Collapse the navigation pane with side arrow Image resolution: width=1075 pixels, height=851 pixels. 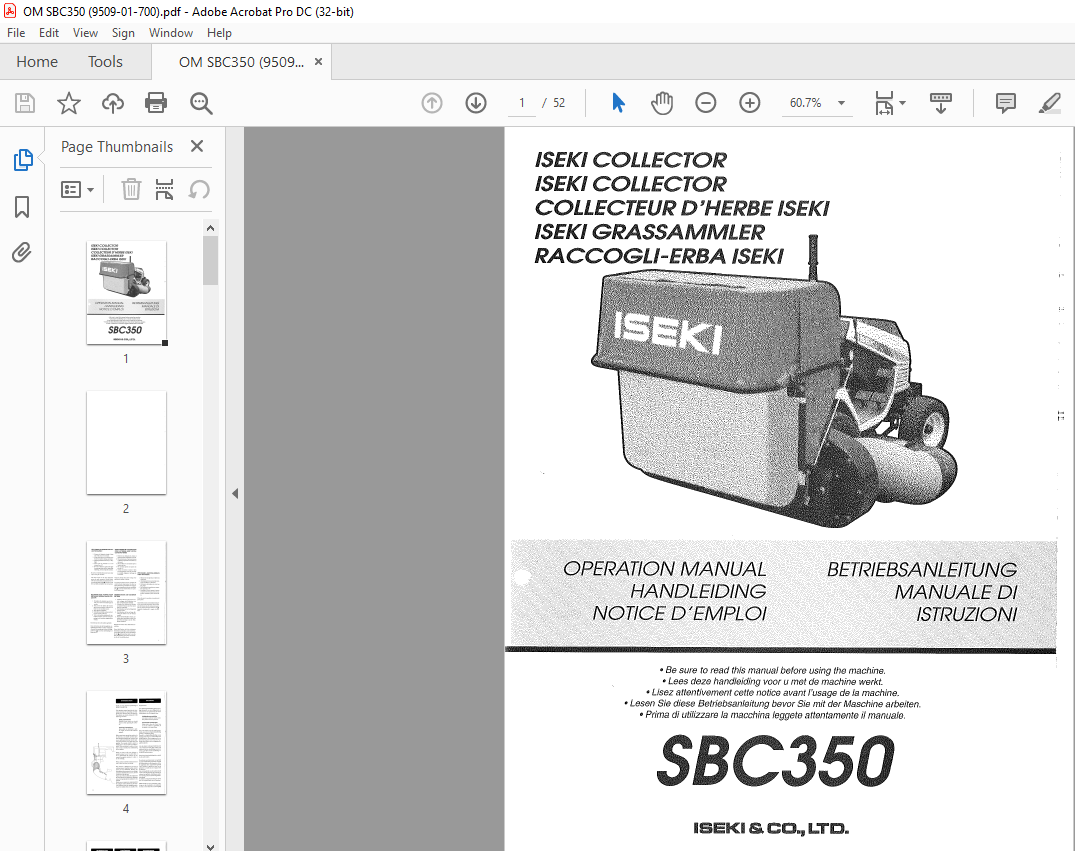pos(235,493)
